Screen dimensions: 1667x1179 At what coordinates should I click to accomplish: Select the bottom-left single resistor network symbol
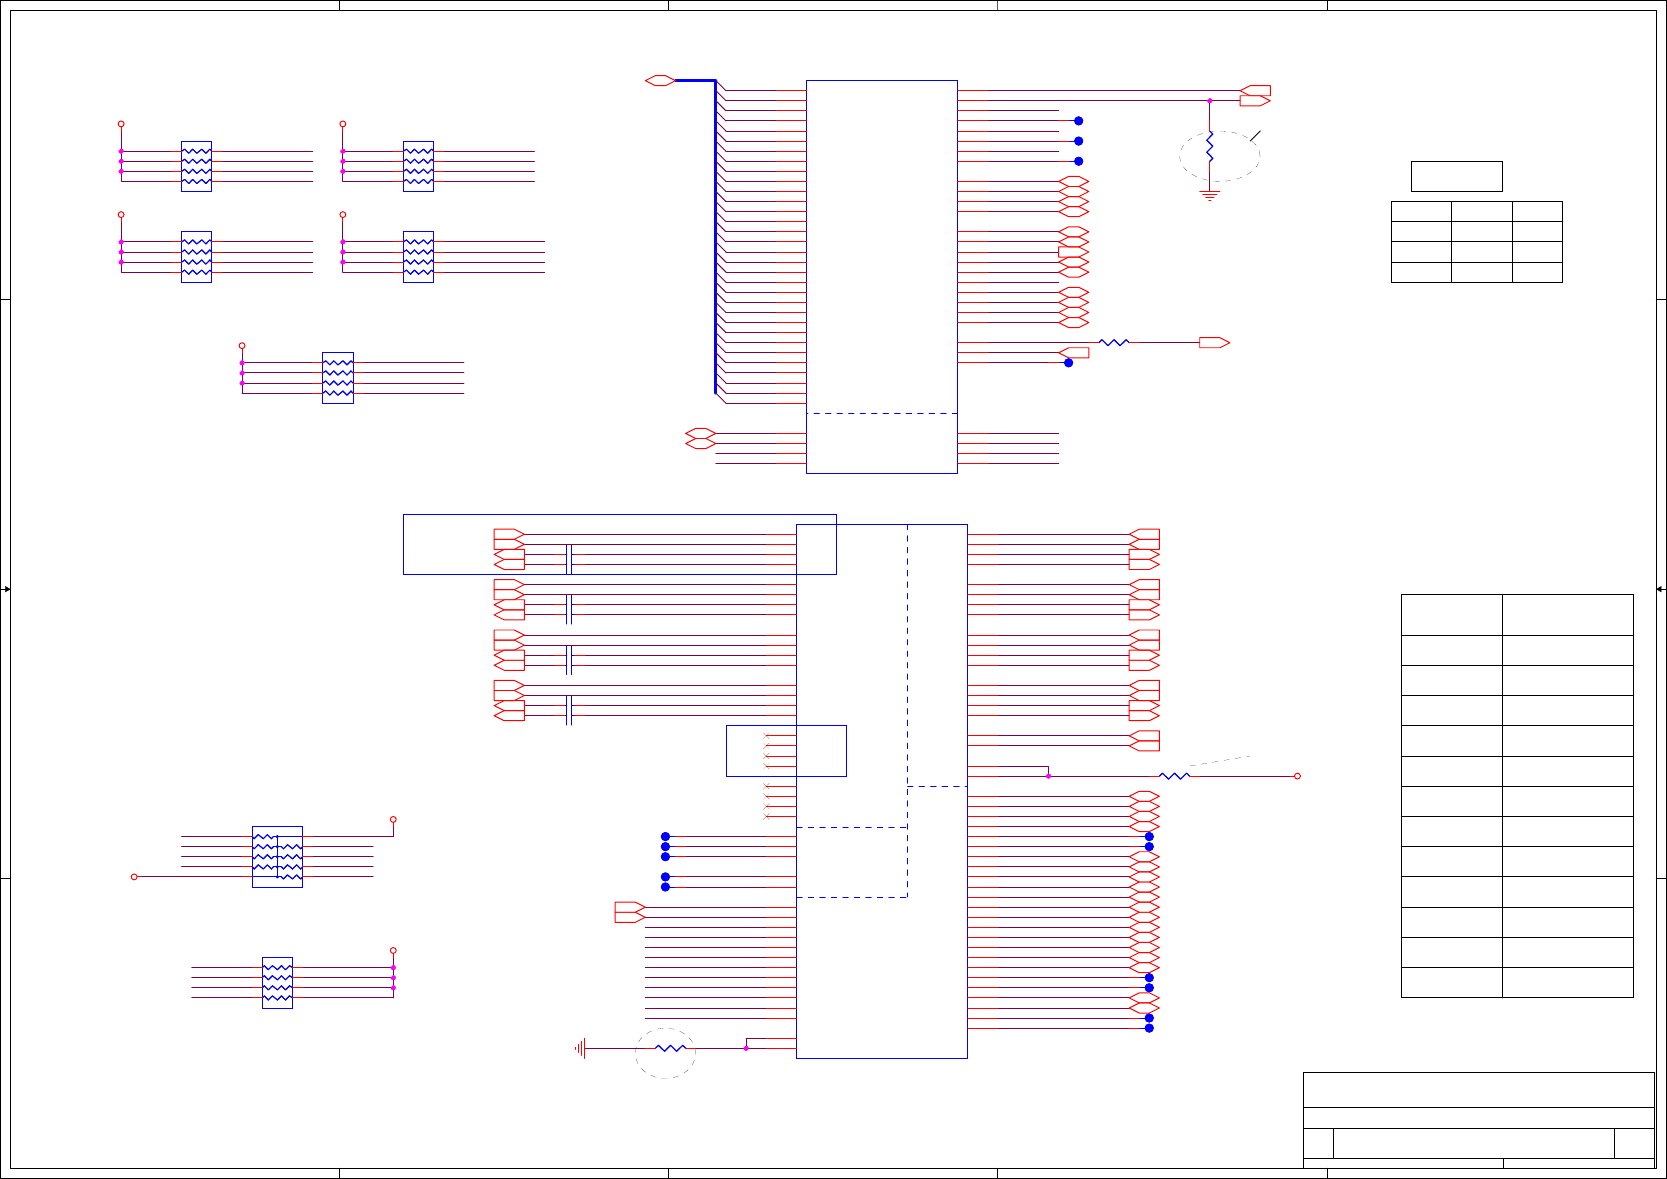[277, 983]
